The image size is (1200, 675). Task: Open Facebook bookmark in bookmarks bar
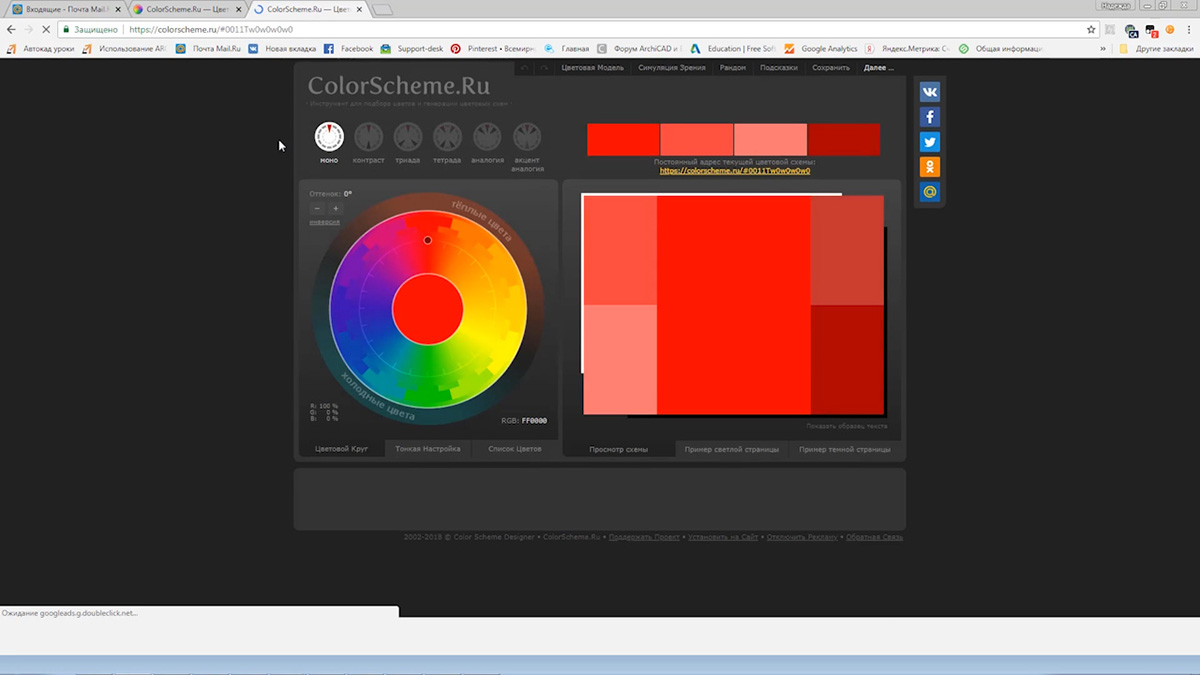pyautogui.click(x=348, y=48)
